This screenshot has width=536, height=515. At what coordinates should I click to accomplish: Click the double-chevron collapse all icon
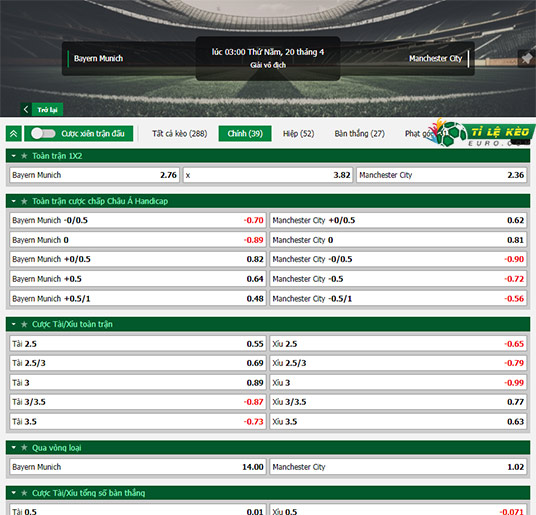[x=14, y=134]
